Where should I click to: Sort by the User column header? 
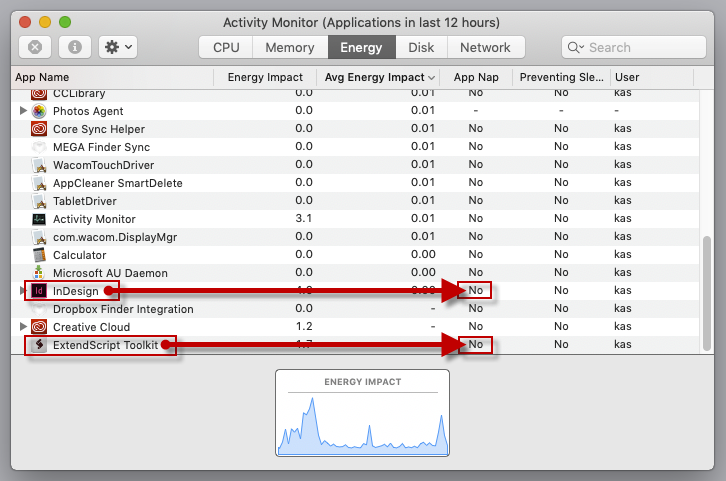pos(652,77)
